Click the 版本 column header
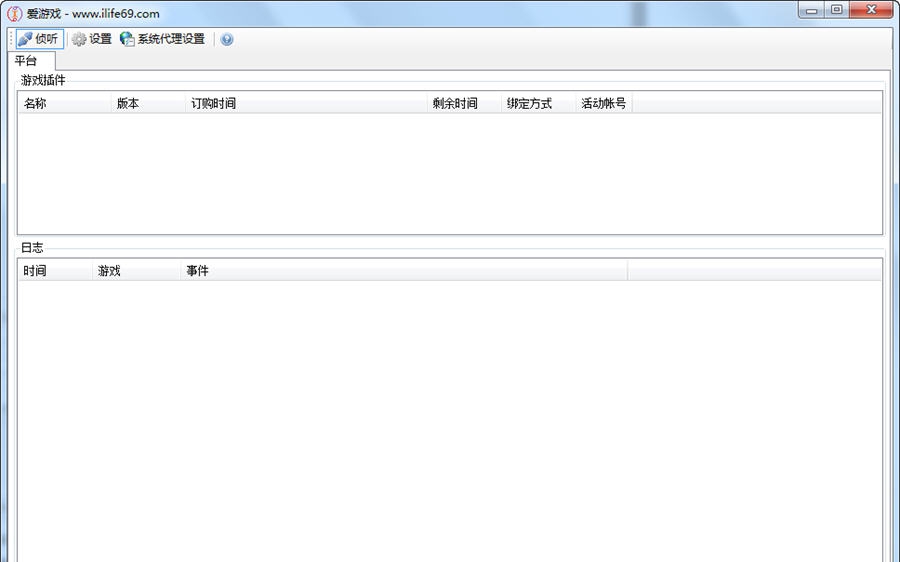The image size is (900, 562). tap(148, 103)
